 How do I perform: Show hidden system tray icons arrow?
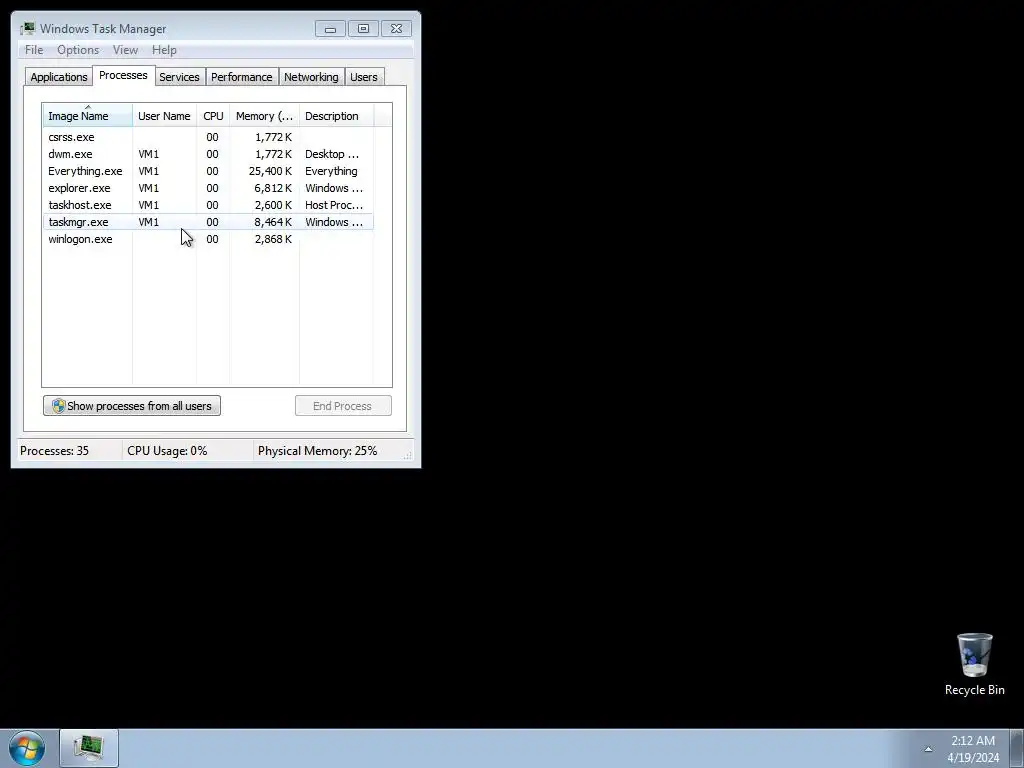[x=928, y=749]
